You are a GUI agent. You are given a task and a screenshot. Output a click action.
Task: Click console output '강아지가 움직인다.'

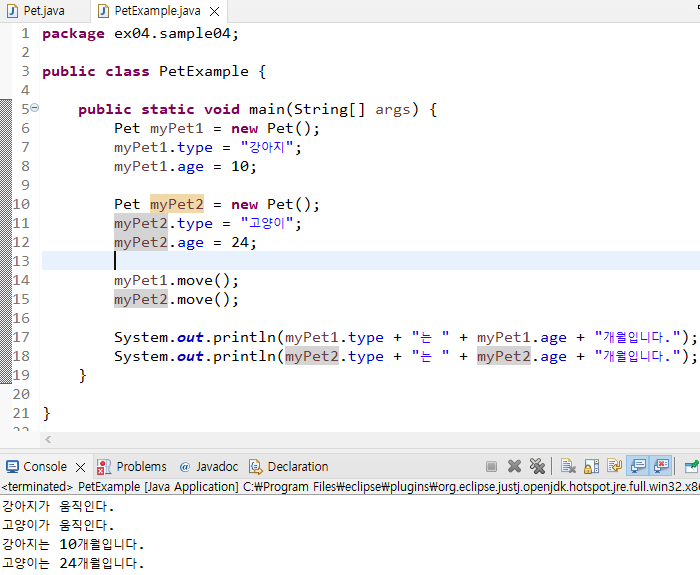pyautogui.click(x=58, y=506)
